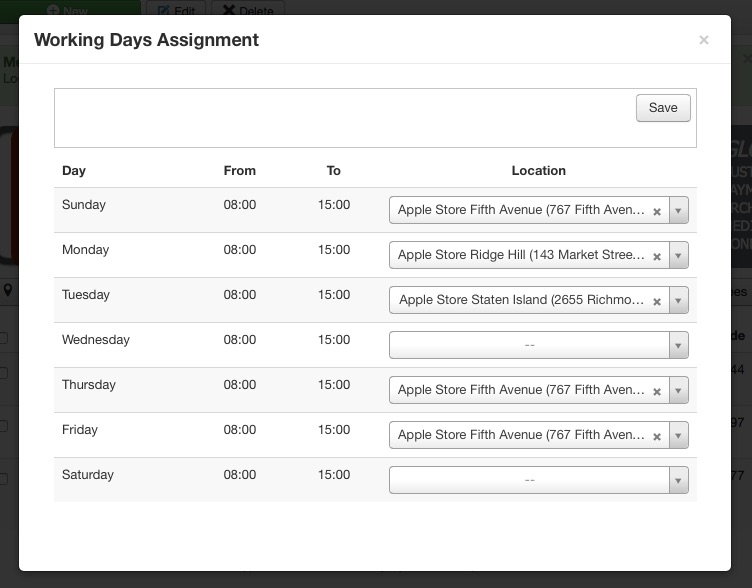Screen dimensions: 752x588
Task: Open the empty Saturday location dropdown
Action: (539, 480)
